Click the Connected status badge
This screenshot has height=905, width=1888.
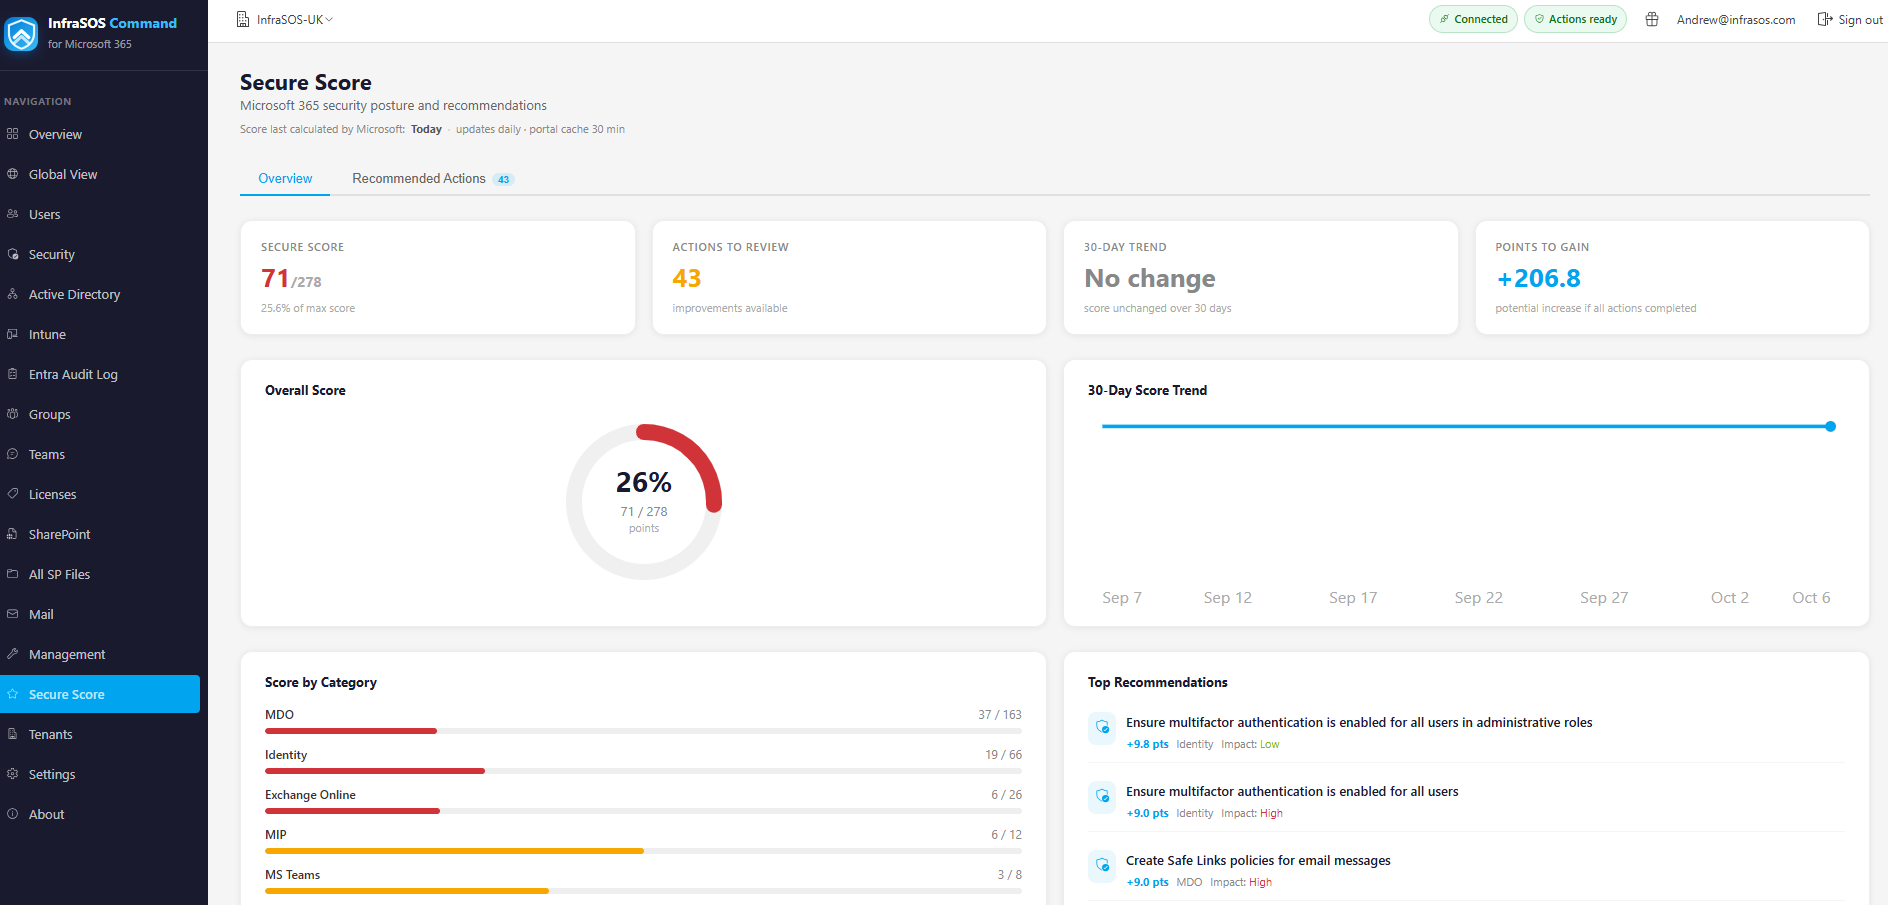click(1473, 19)
